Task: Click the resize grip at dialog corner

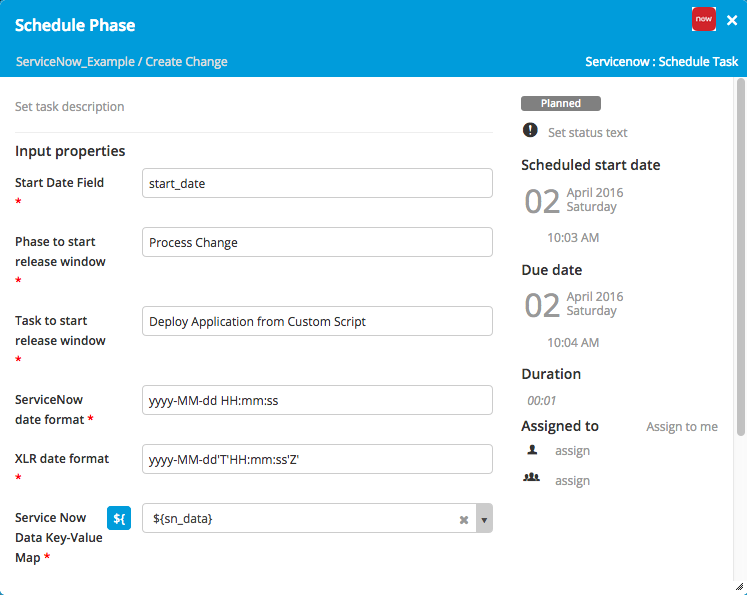Action: 739,587
